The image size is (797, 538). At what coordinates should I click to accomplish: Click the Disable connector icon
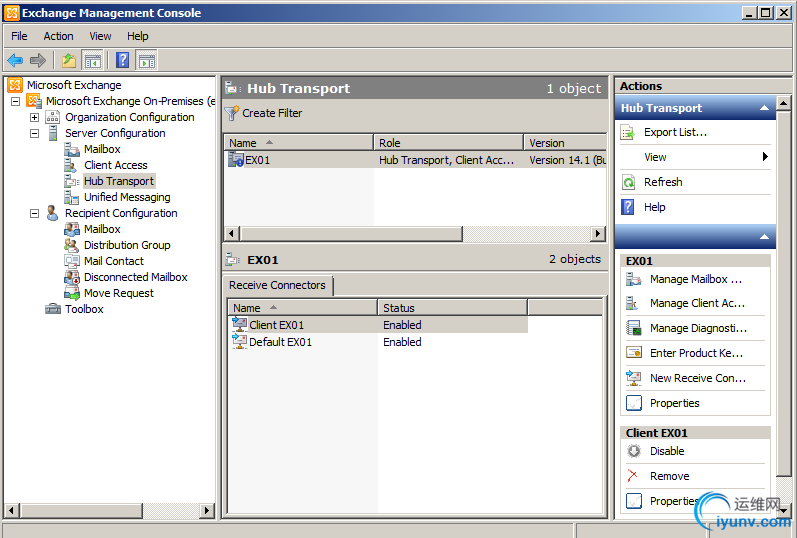click(634, 451)
